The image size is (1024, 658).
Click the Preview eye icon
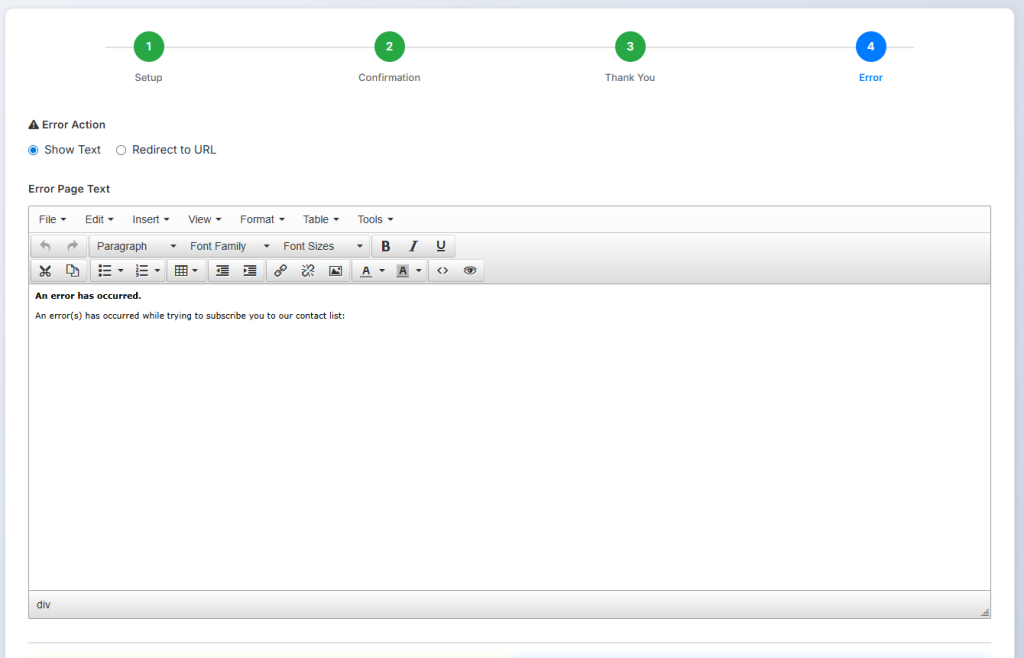click(x=470, y=271)
